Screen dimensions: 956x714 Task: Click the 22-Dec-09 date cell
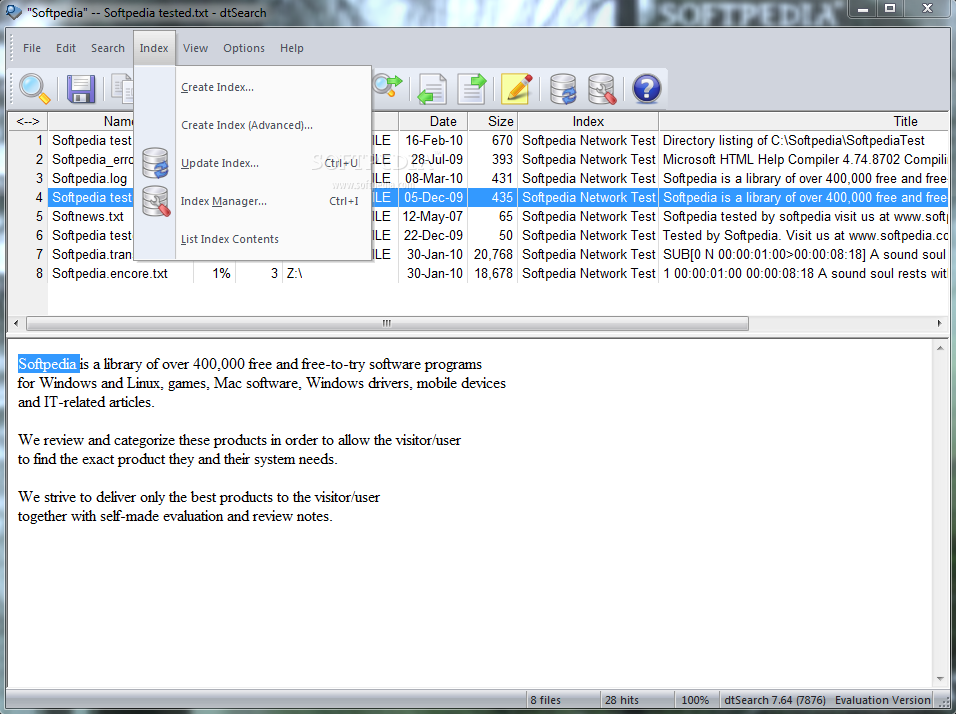pyautogui.click(x=435, y=235)
